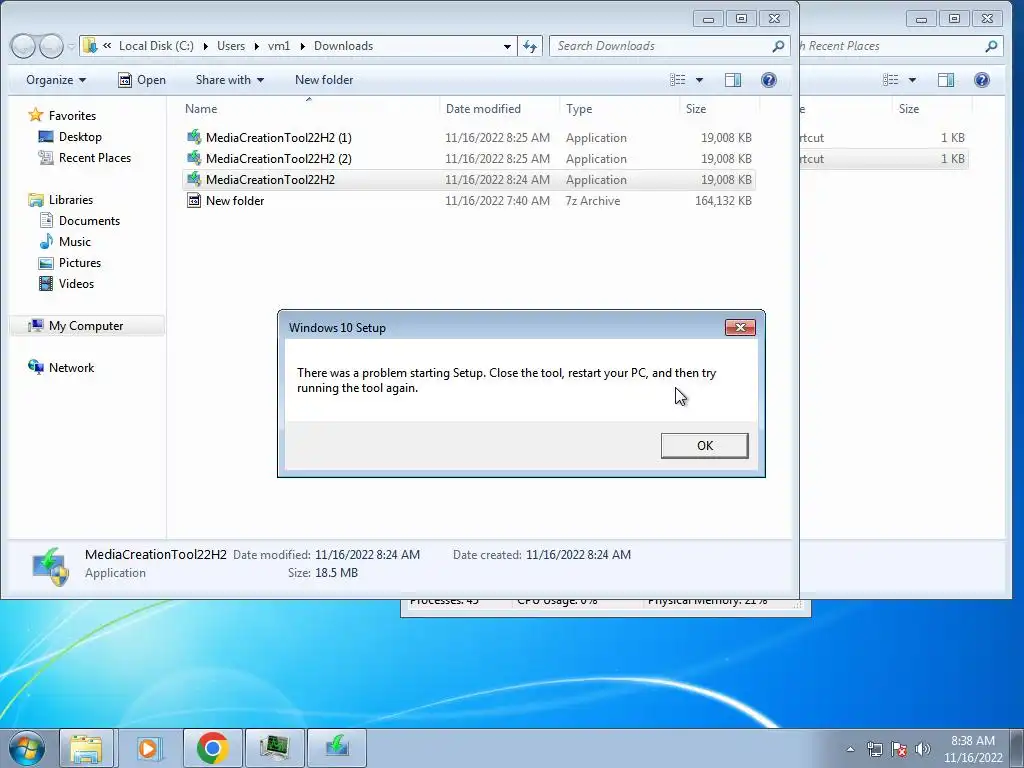Launch Windows Media Player from taskbar
1024x768 pixels.
(148, 748)
